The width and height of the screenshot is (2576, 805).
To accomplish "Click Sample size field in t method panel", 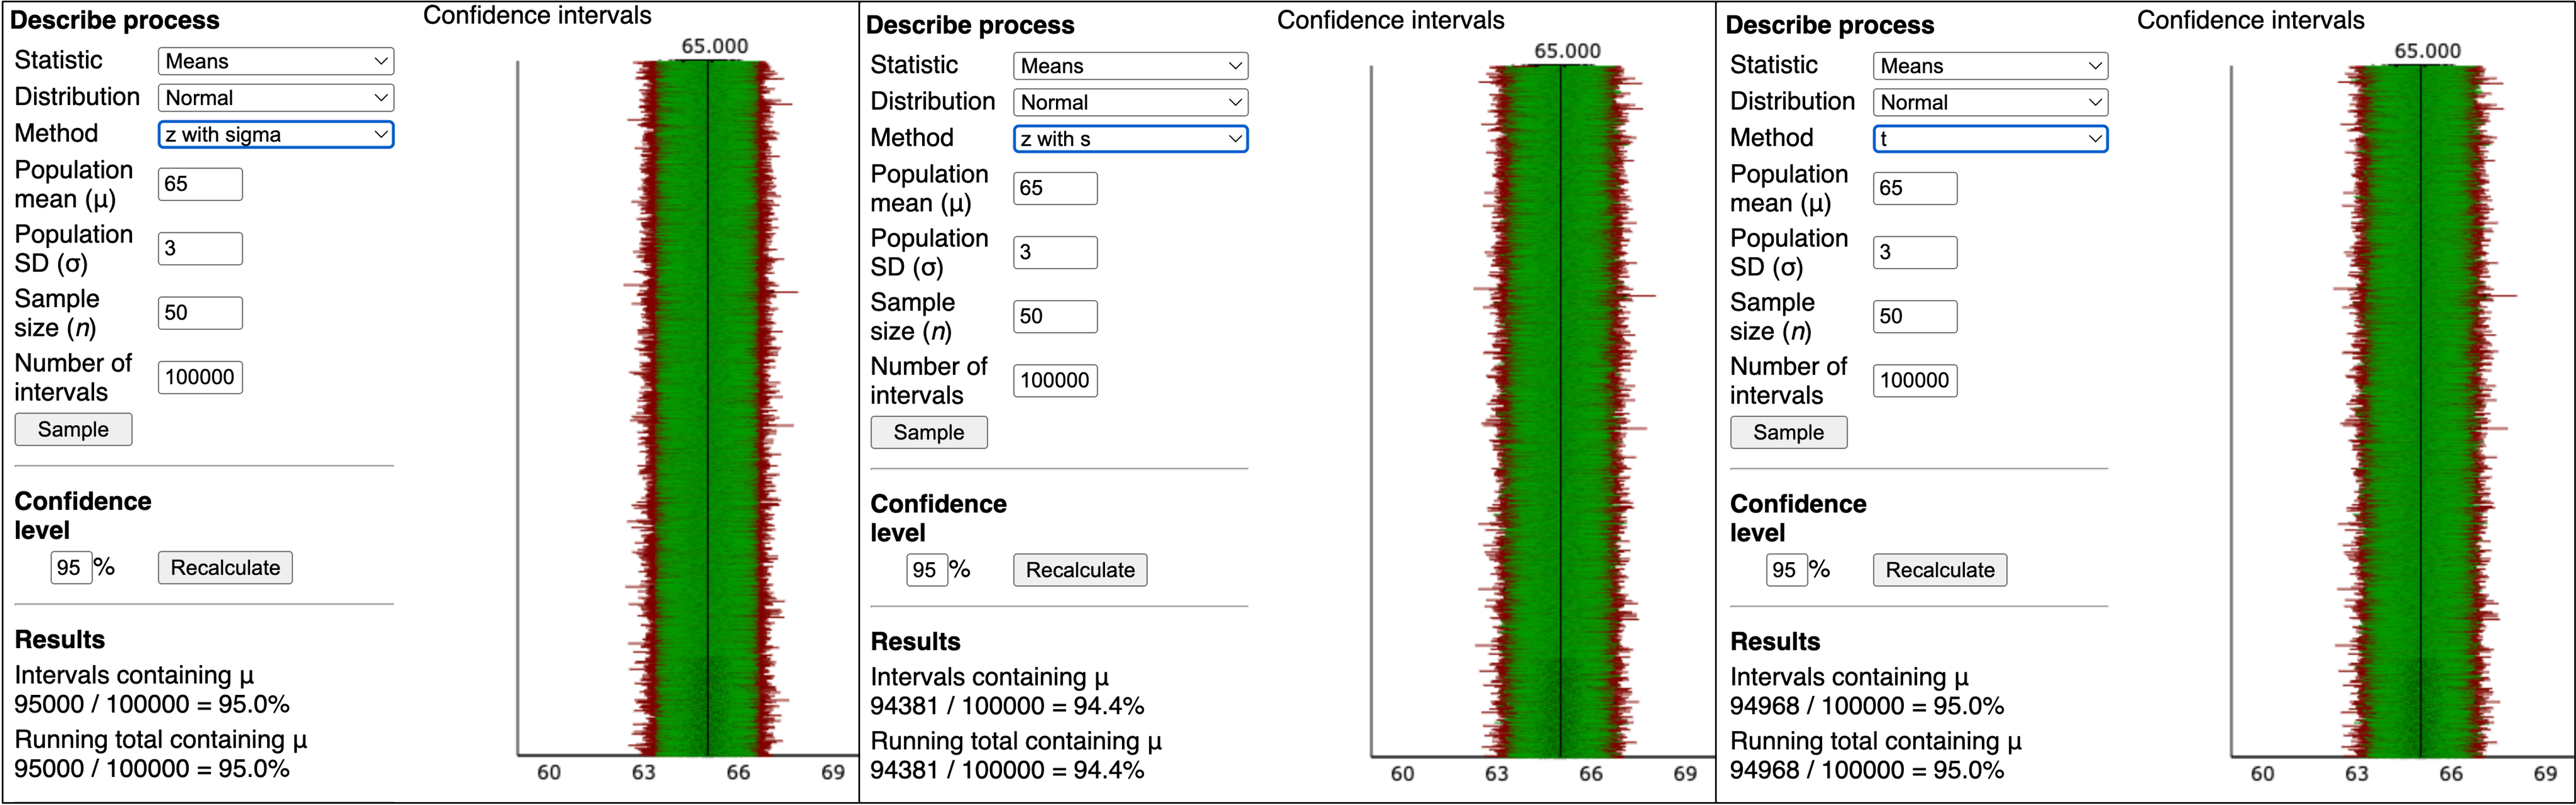I will 1914,316.
